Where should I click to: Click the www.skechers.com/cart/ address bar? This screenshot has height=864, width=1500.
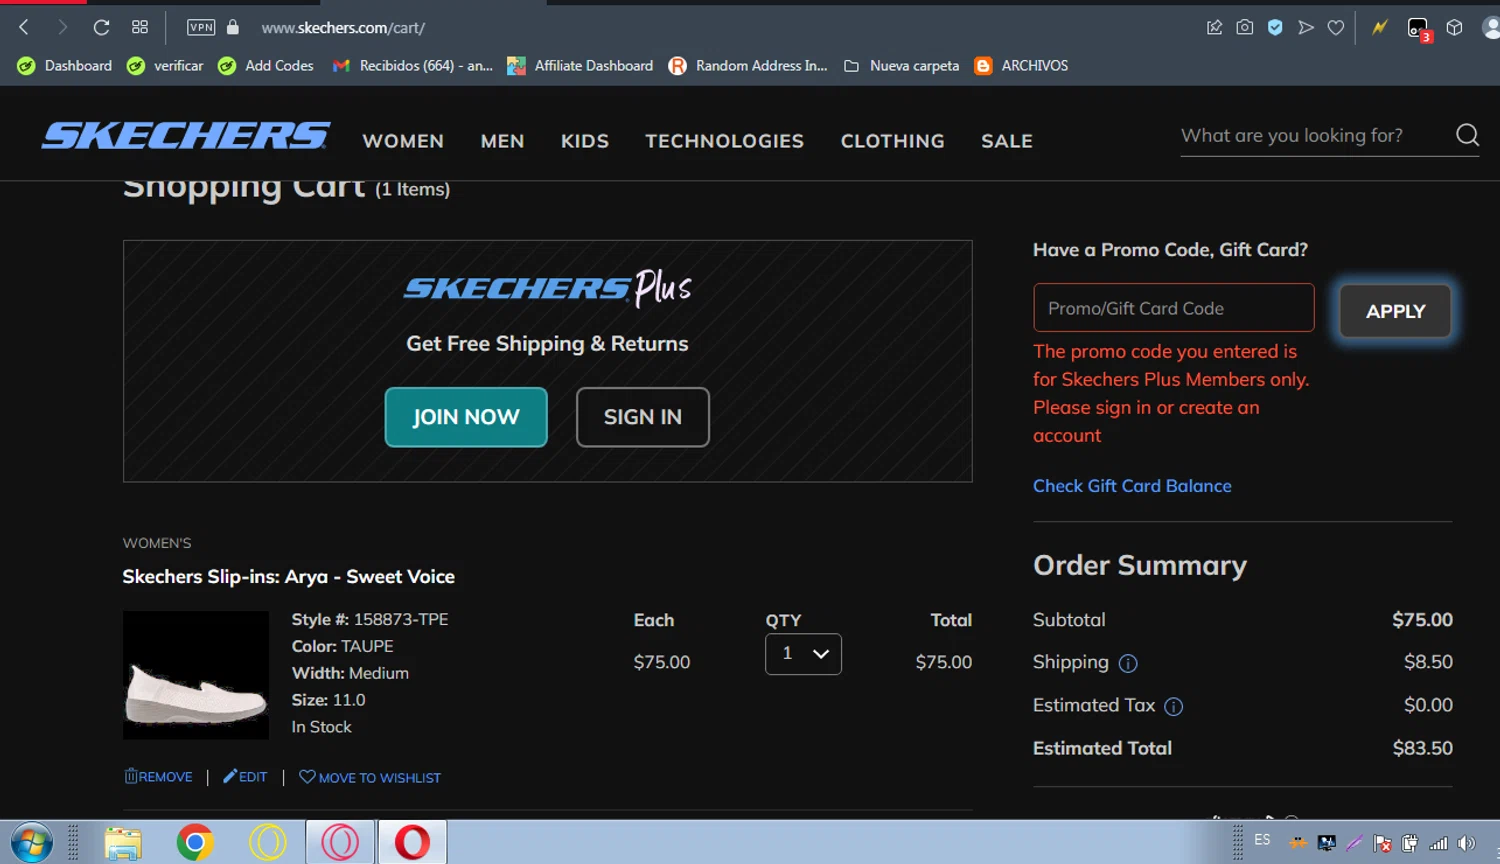click(343, 28)
